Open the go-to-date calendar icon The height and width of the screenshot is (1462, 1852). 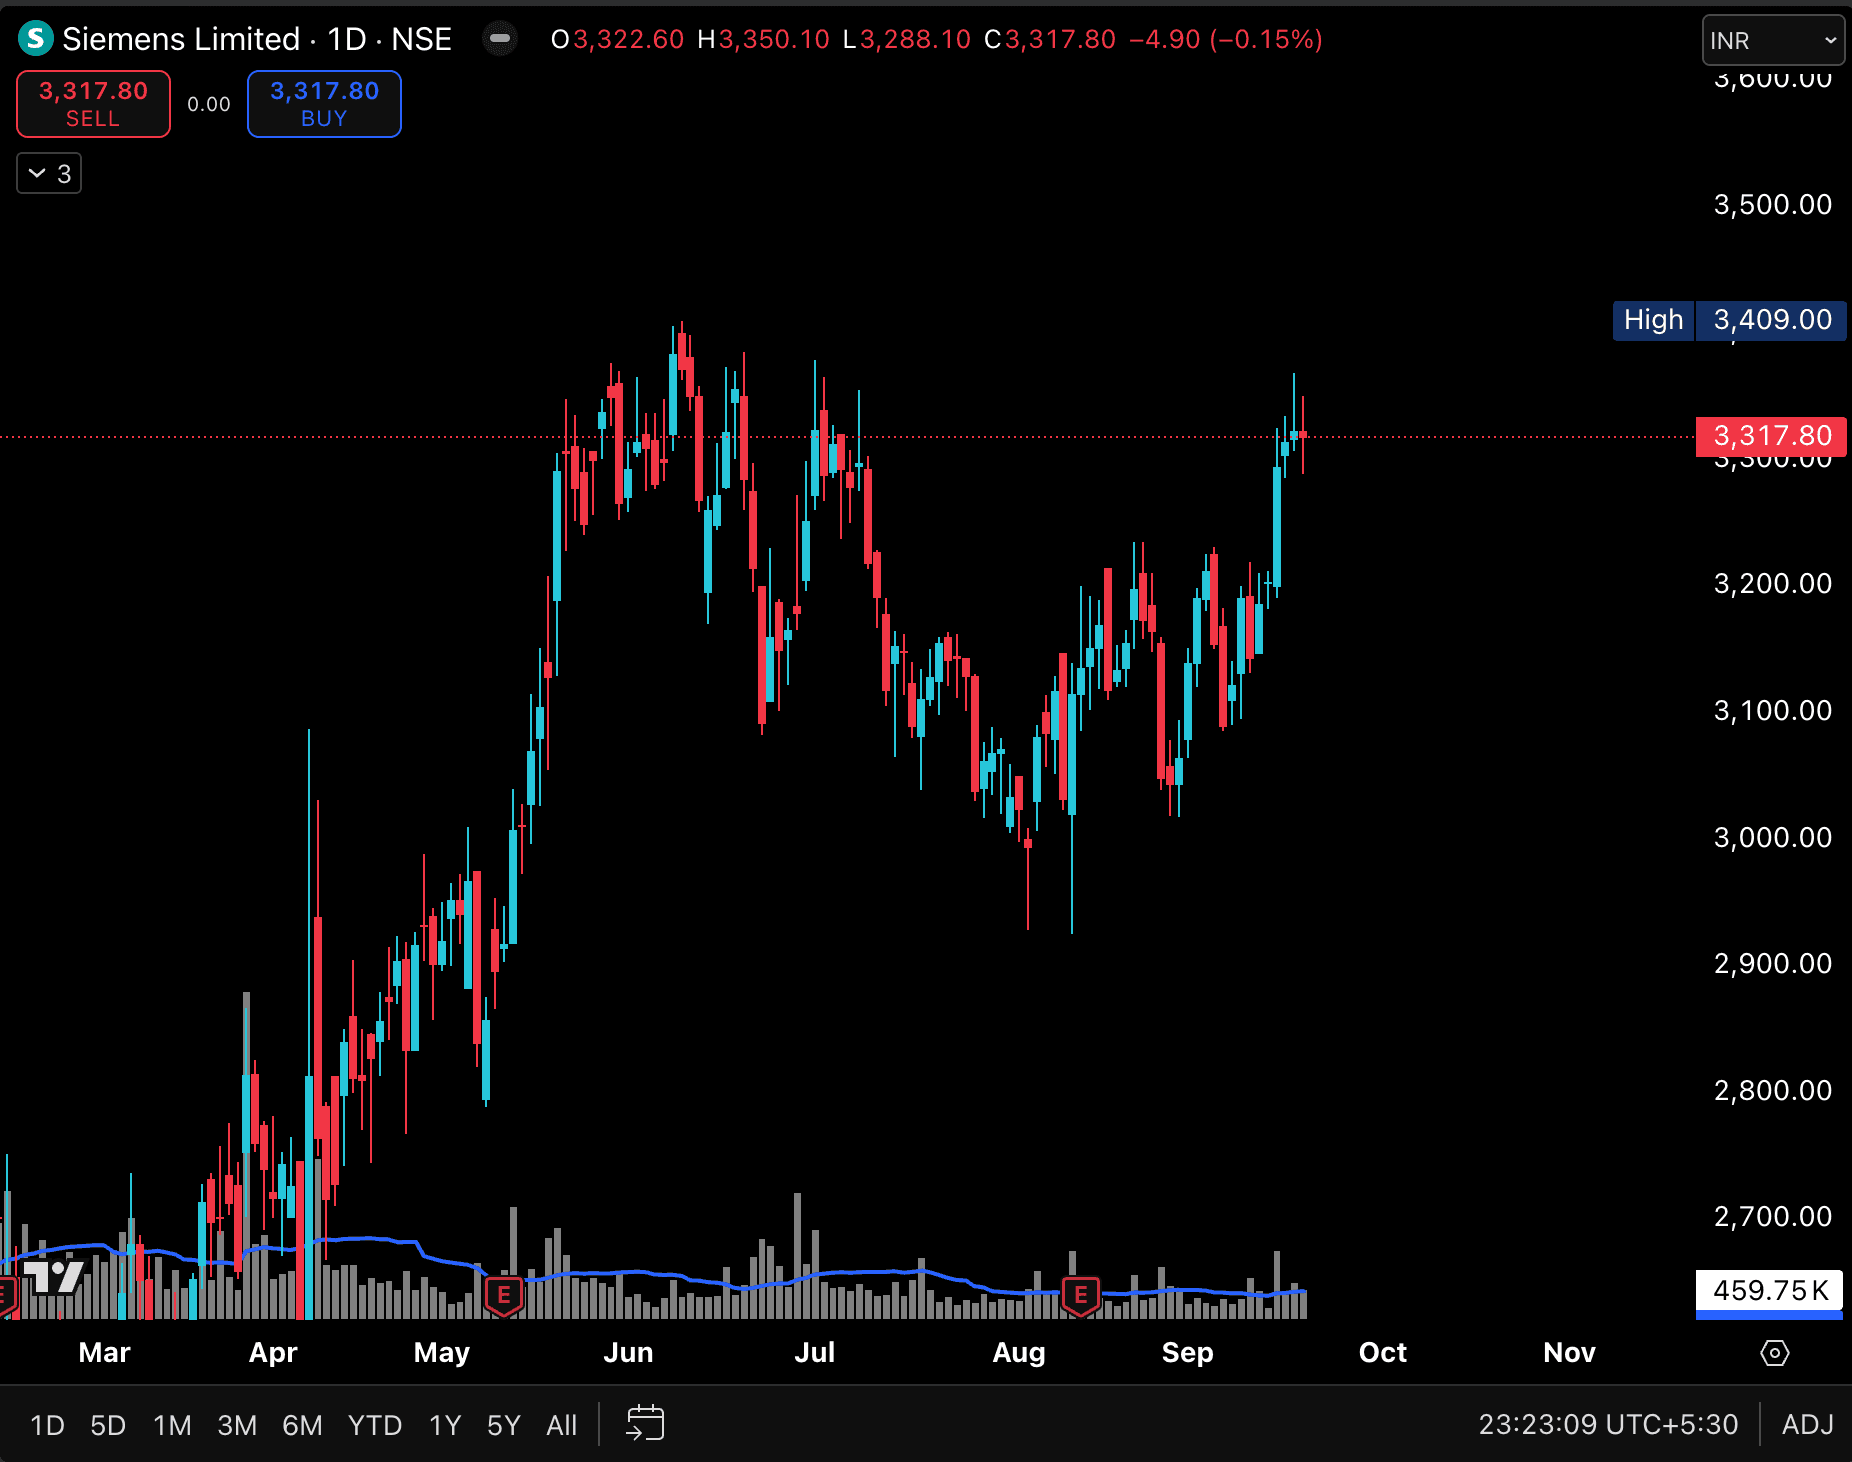click(x=645, y=1423)
